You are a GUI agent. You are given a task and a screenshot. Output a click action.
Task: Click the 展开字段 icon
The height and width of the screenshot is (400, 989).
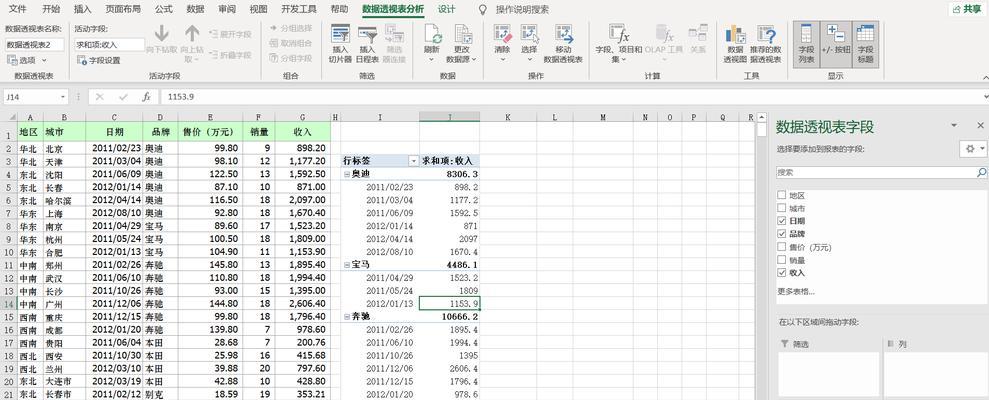(x=214, y=33)
